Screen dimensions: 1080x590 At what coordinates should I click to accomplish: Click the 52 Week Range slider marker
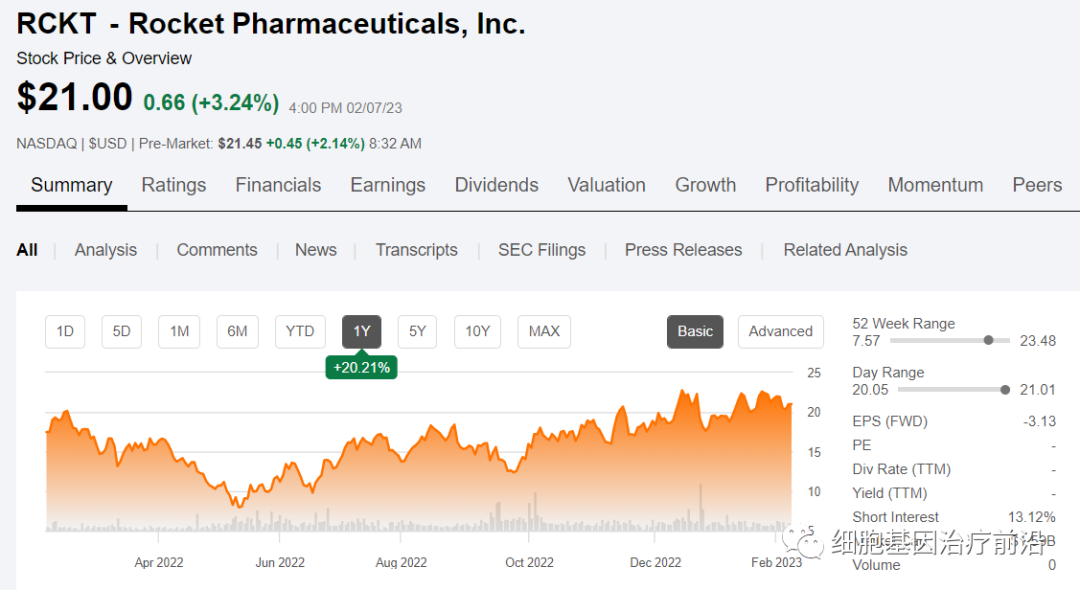point(988,341)
